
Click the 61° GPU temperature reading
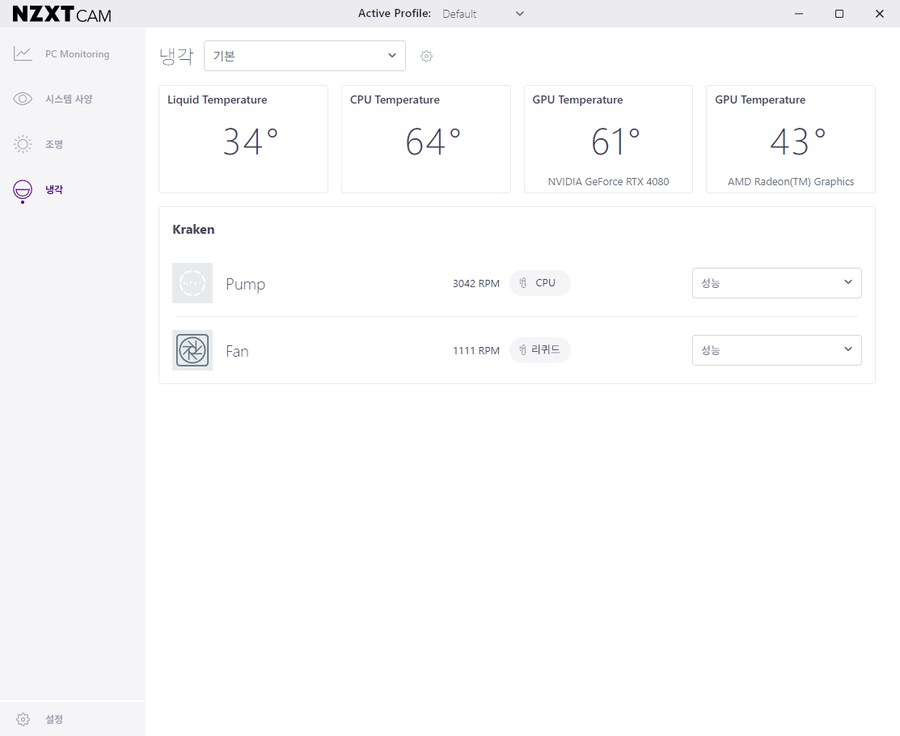pos(615,142)
